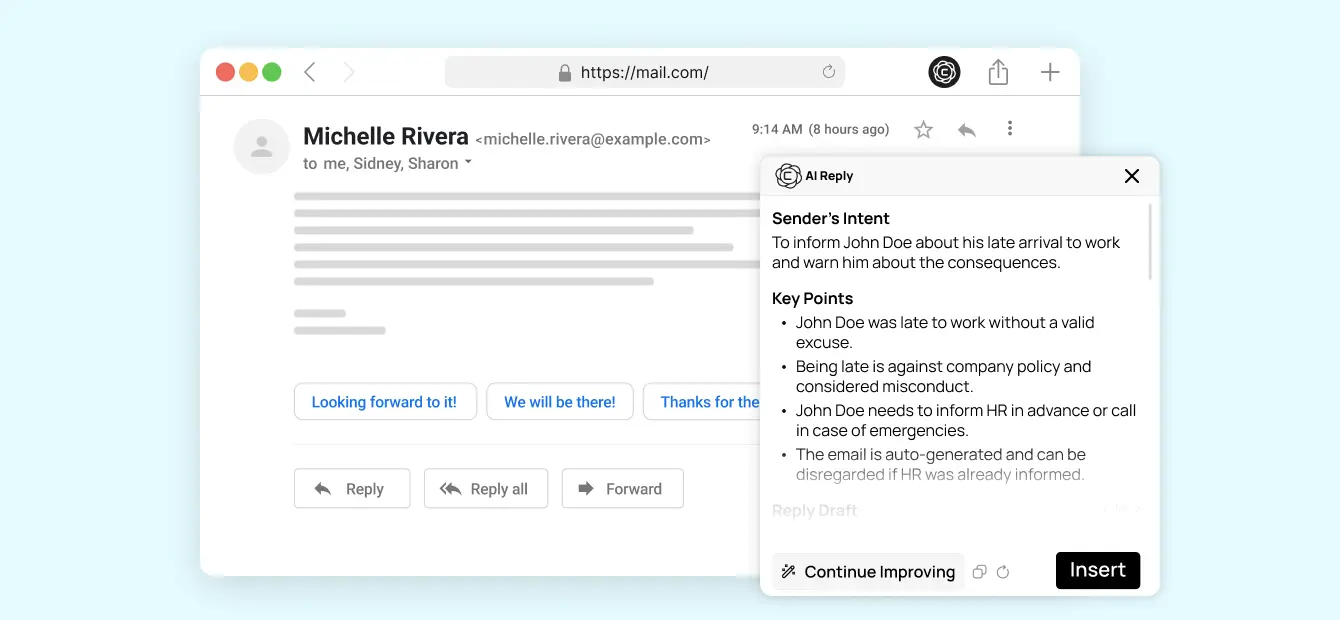
Task: Insert the AI reply draft
Action: tap(1097, 570)
